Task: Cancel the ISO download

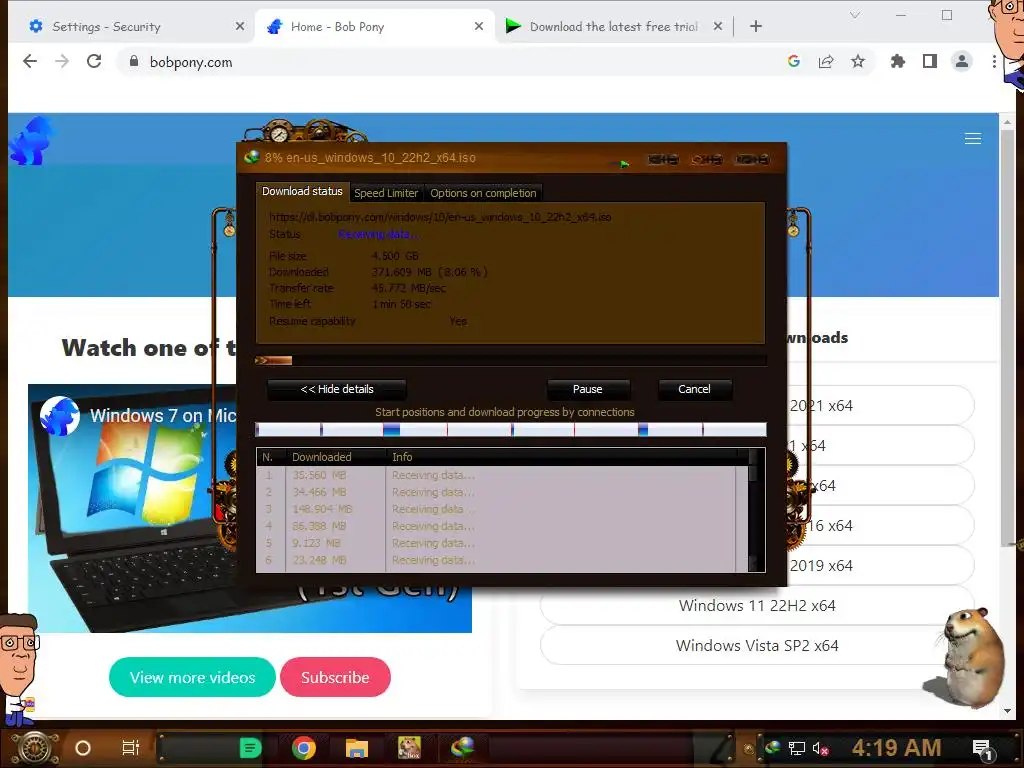Action: [x=694, y=389]
